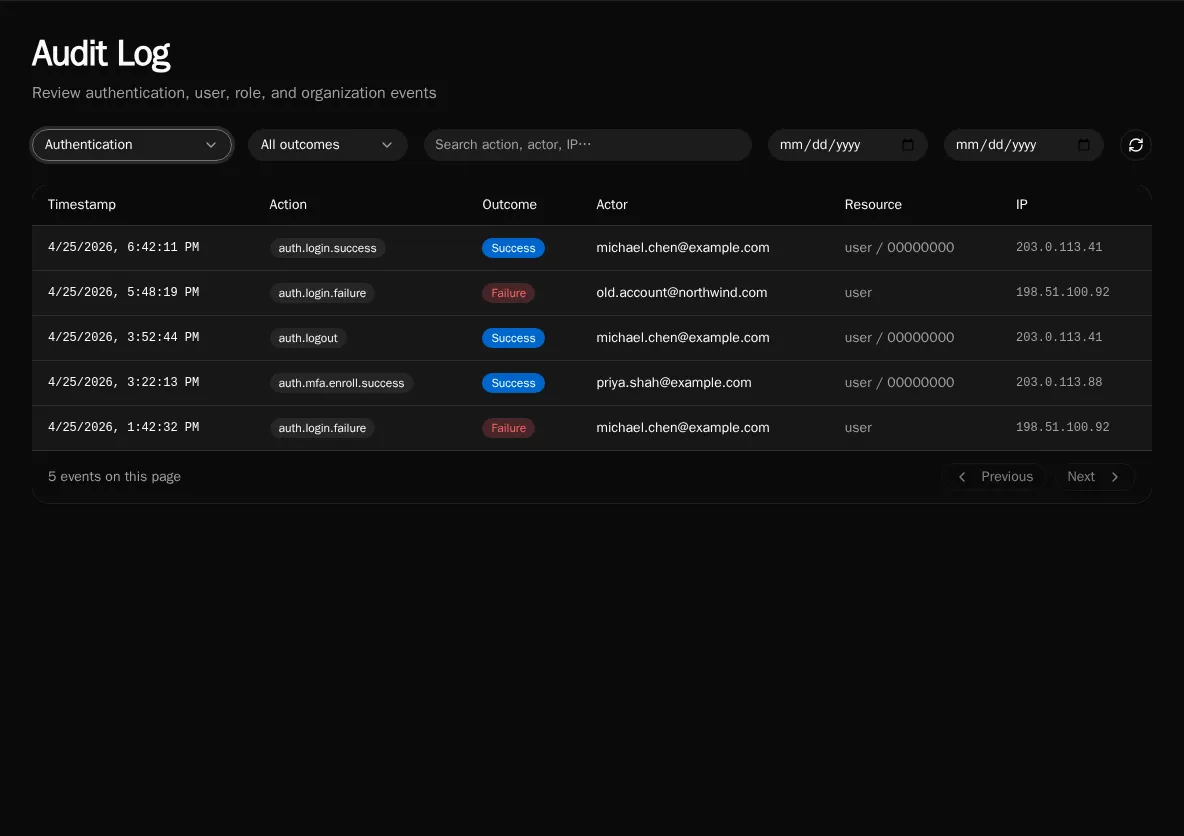Click the Actor column header
Image resolution: width=1184 pixels, height=836 pixels.
pos(612,205)
